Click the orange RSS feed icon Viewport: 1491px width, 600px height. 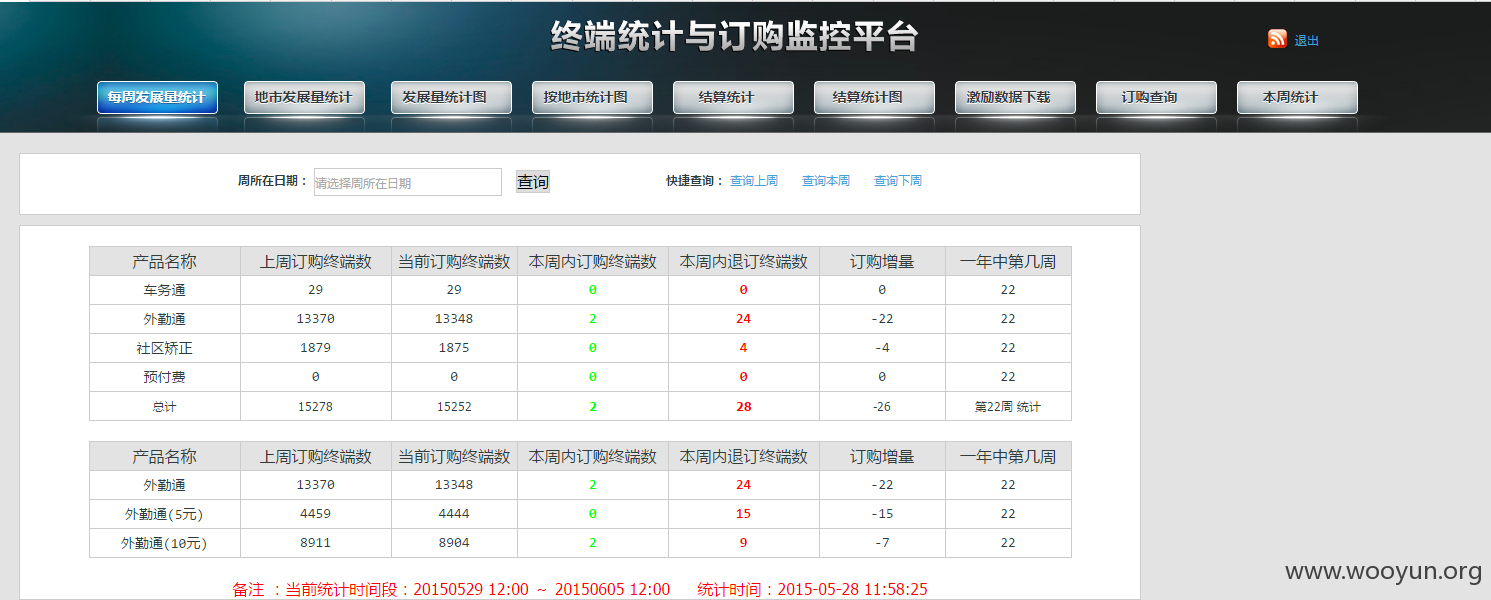[1277, 39]
